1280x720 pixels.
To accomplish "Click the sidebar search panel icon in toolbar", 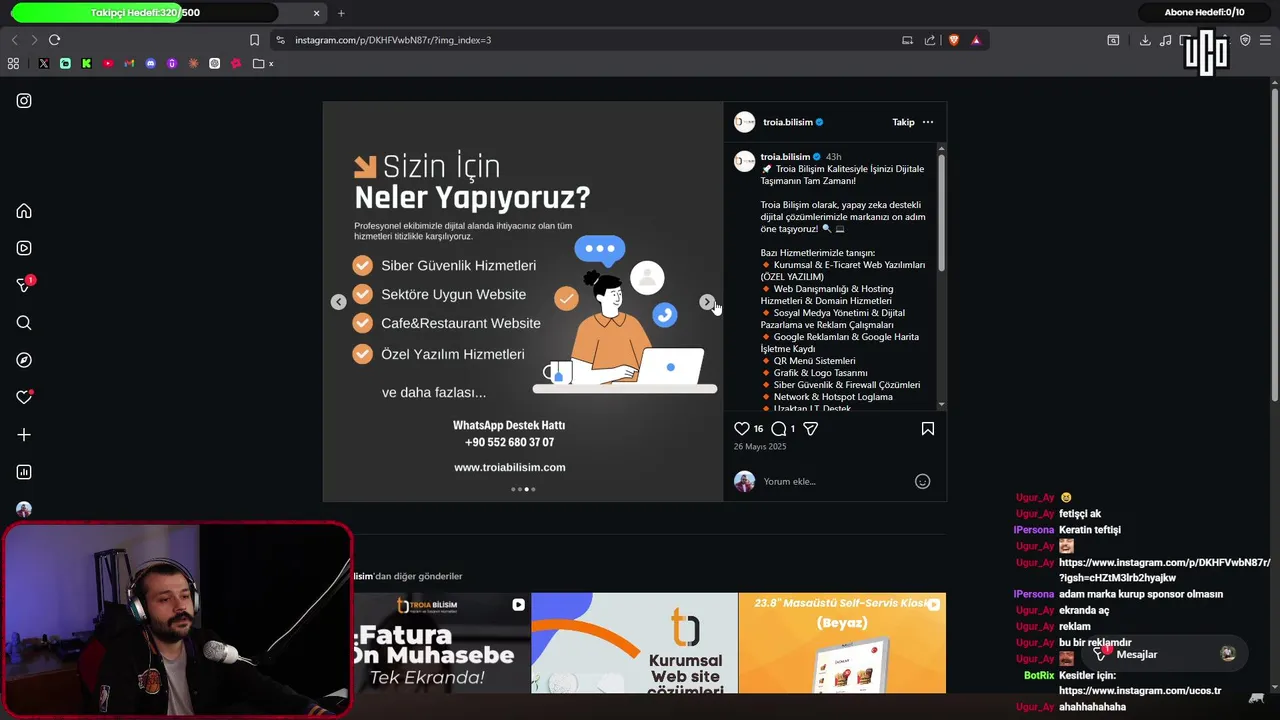I will pos(1113,40).
